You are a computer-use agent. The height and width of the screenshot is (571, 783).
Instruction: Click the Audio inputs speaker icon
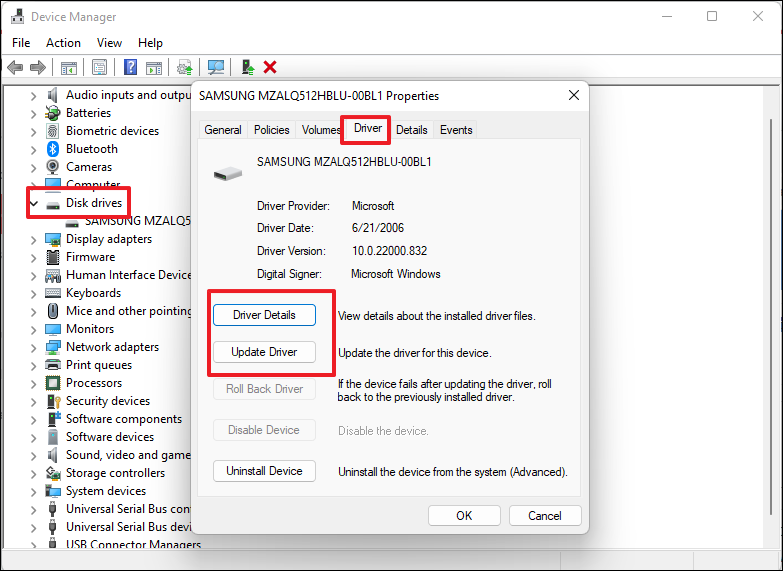(52, 95)
